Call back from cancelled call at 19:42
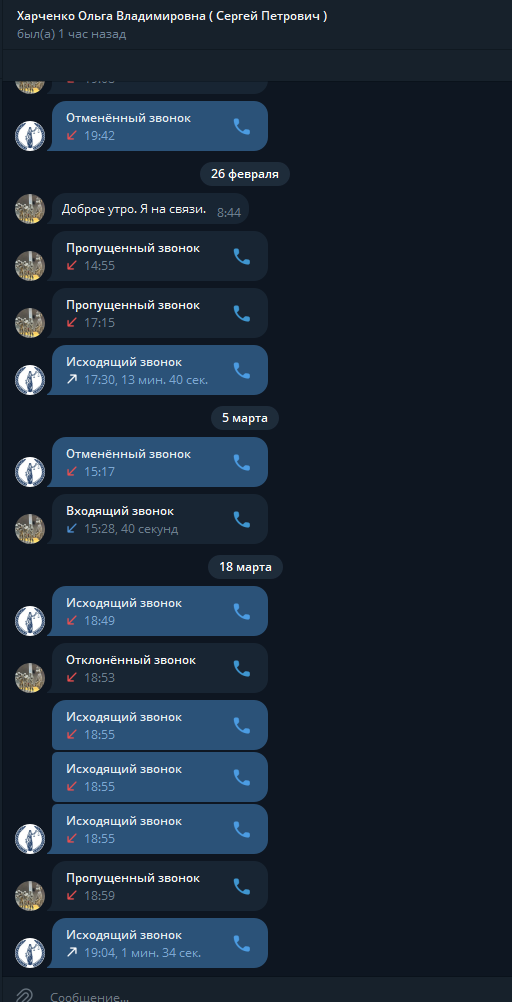This screenshot has width=512, height=1002. point(242,127)
